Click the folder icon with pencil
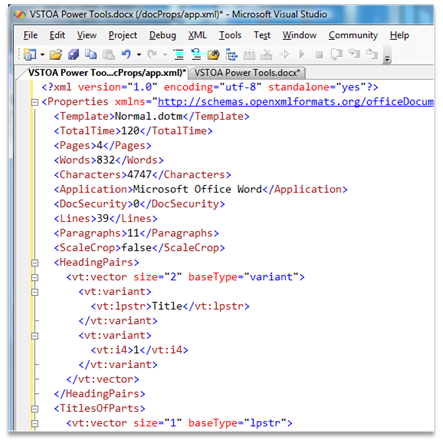The image size is (443, 444). (x=213, y=54)
